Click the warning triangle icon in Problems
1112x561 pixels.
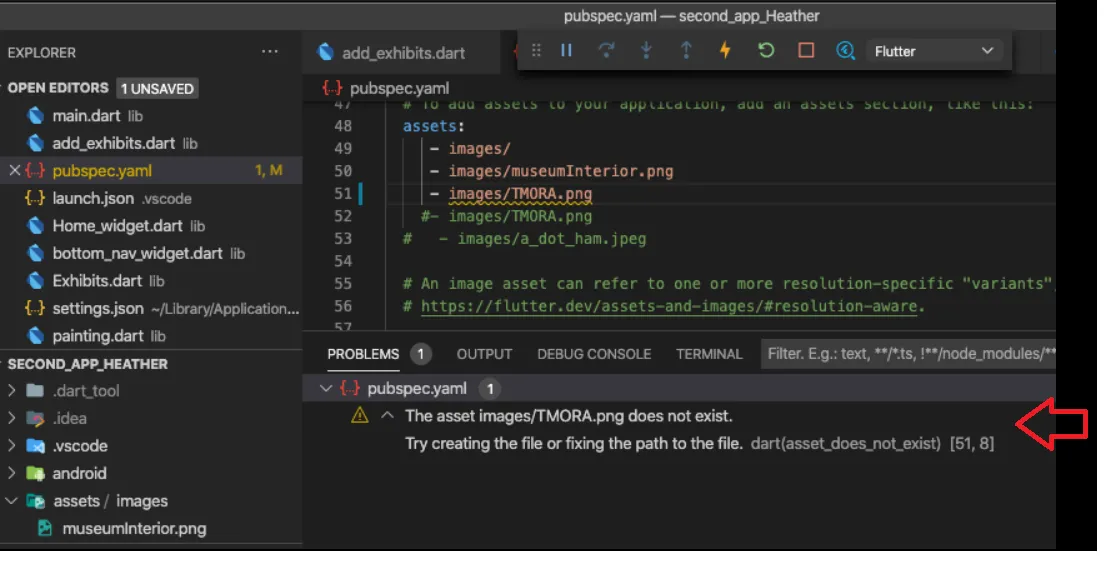tap(360, 416)
